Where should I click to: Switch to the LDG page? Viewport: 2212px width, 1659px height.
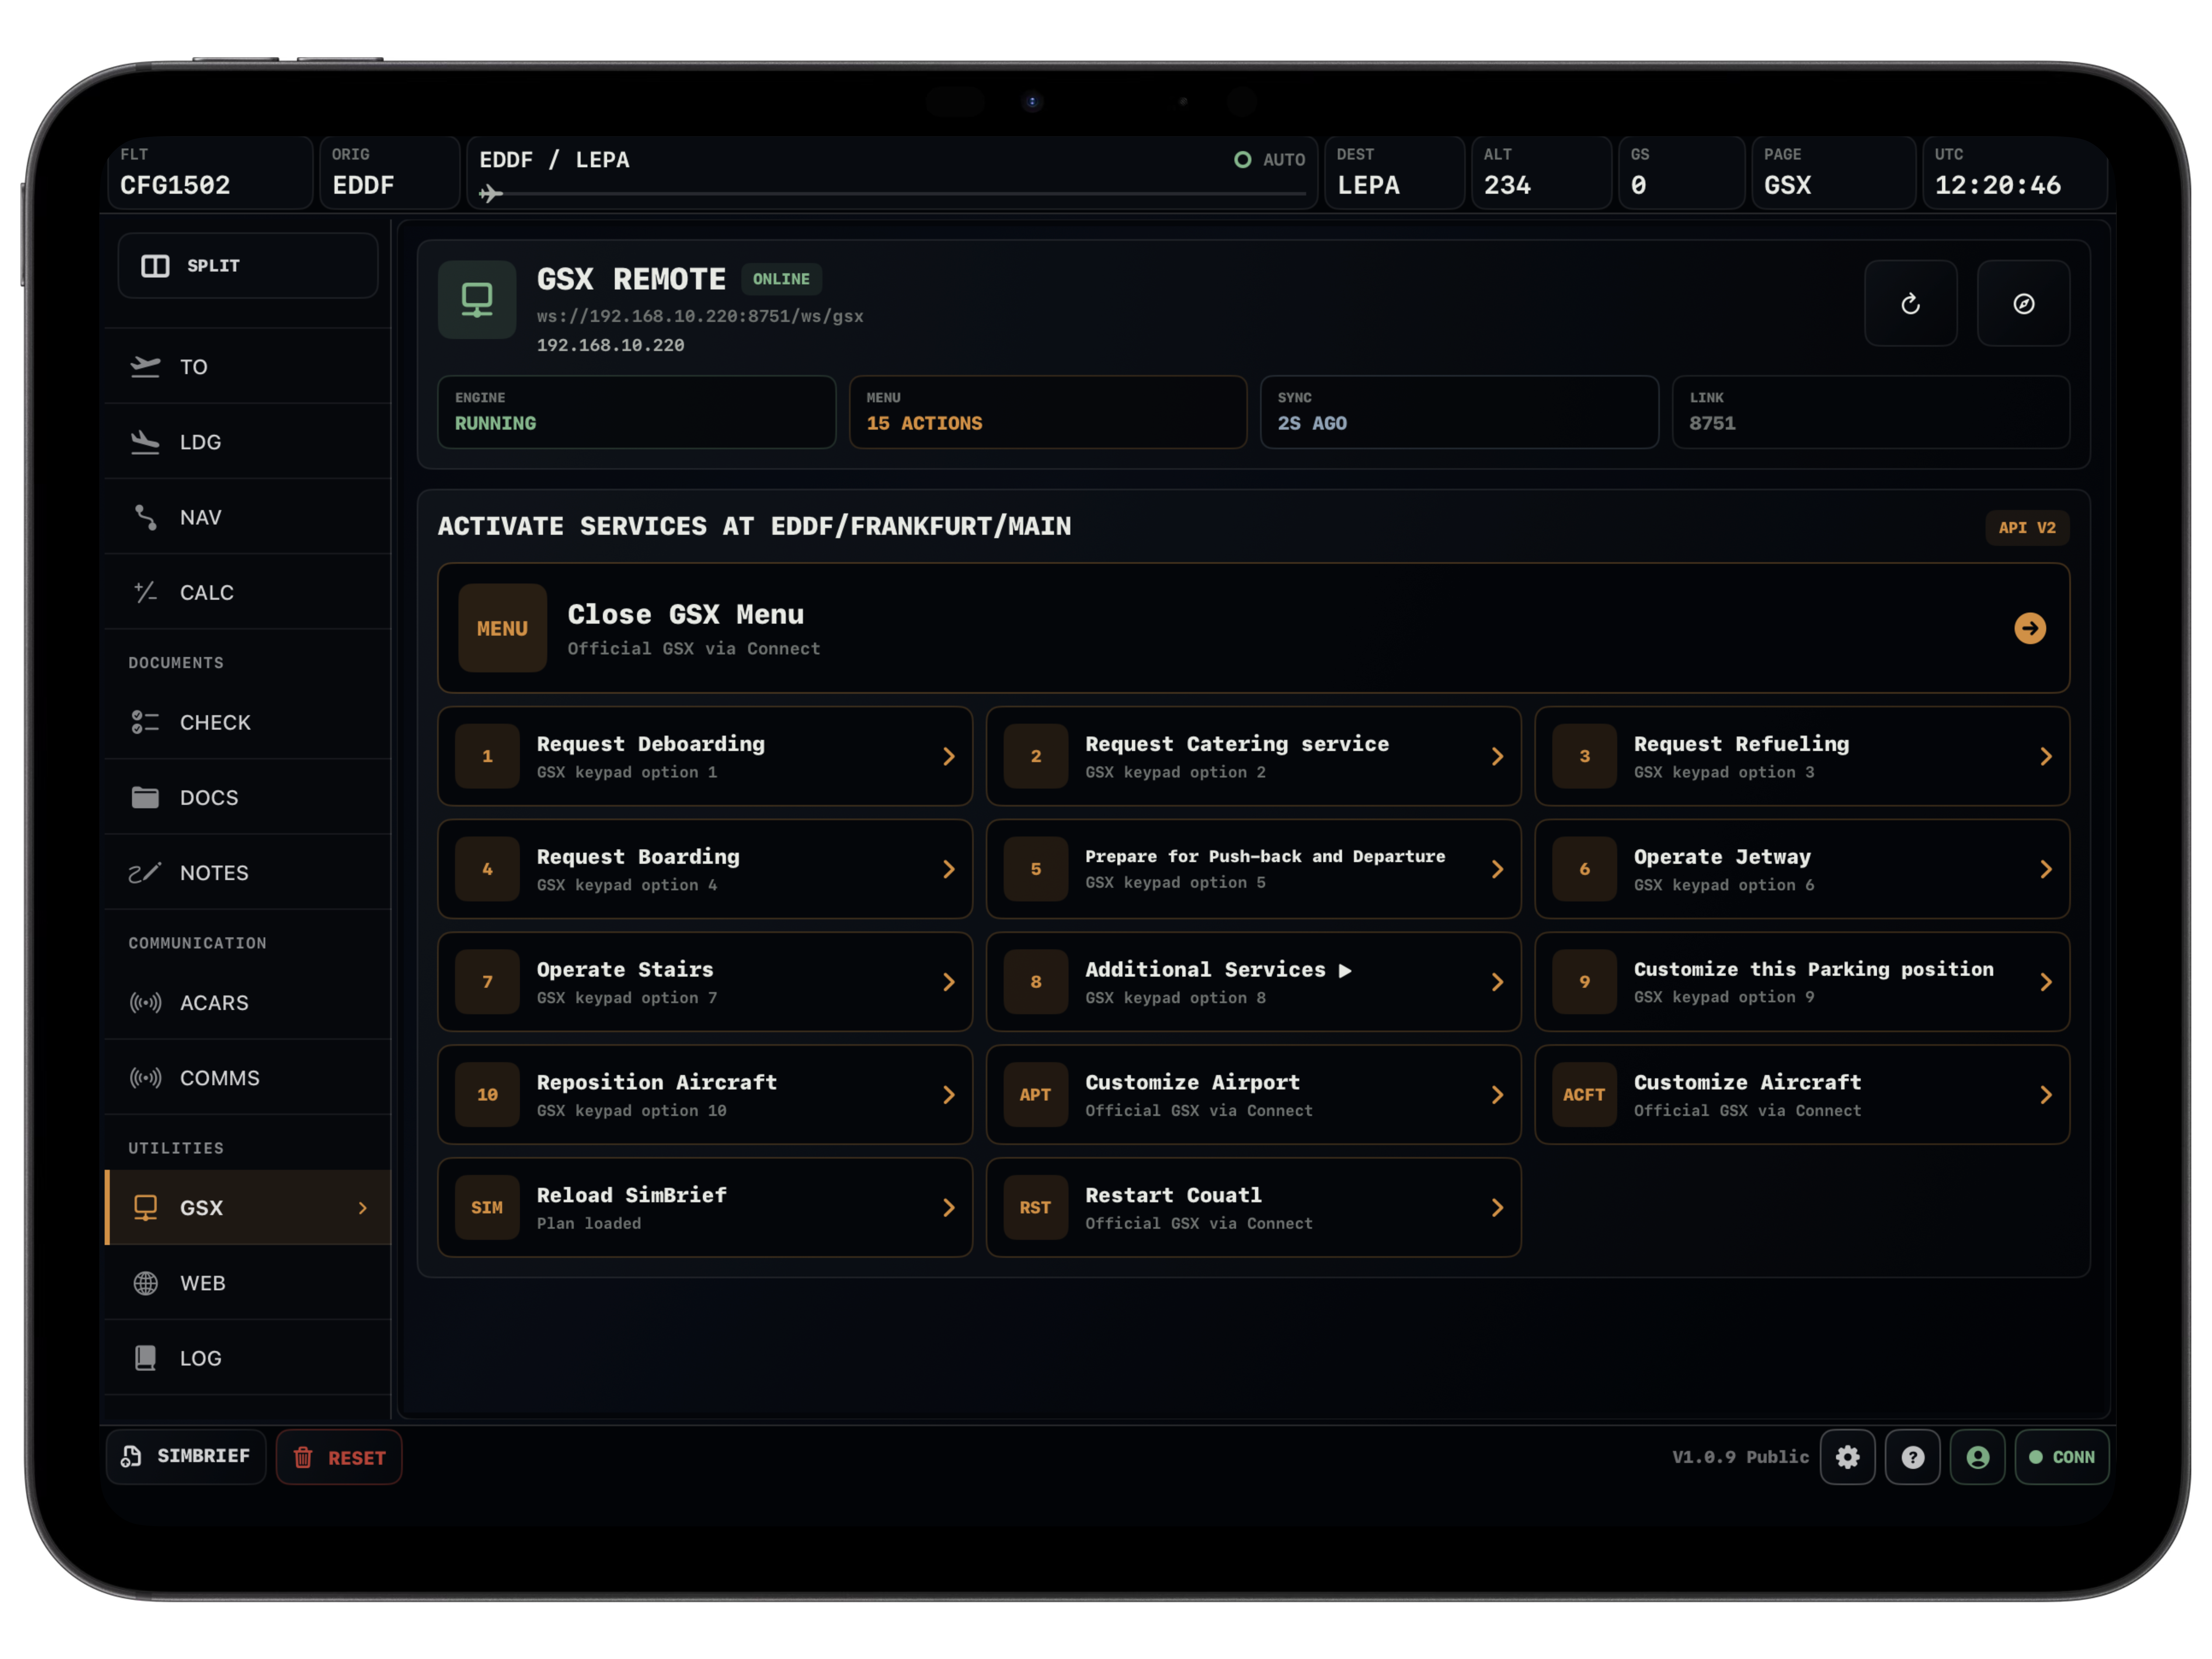(248, 442)
